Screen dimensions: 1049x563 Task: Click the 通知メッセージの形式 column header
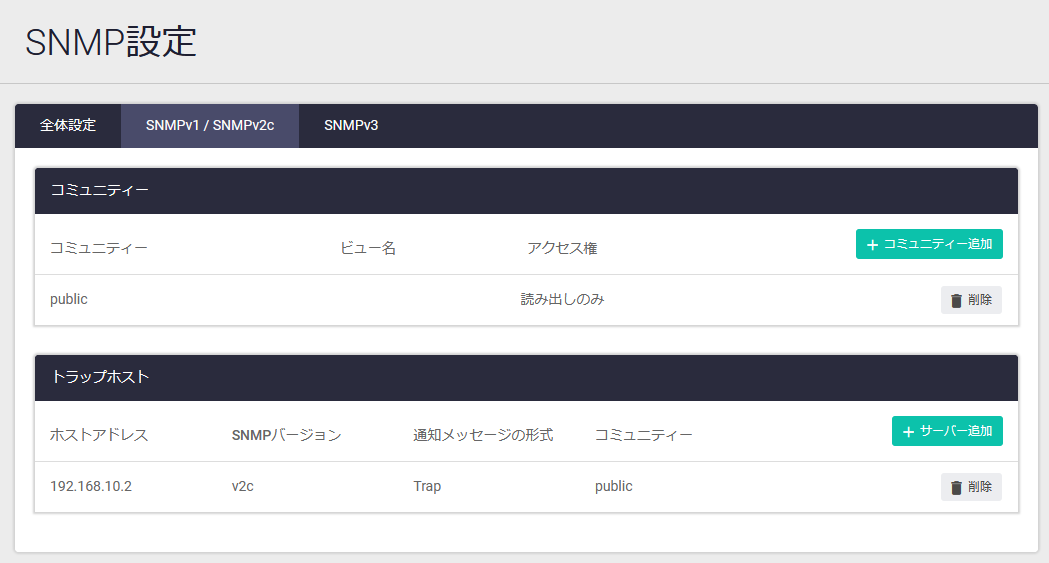point(483,435)
